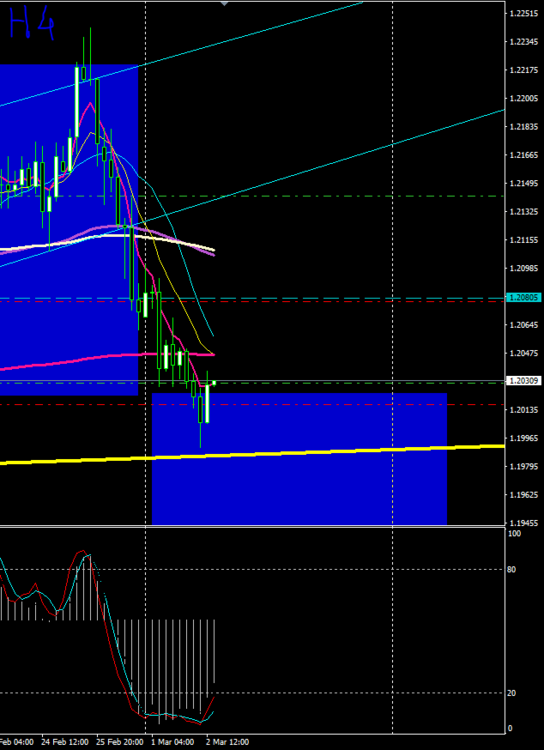Image resolution: width=544 pixels, height=750 pixels.
Task: Click the 1.21665 price axis label
Action: [524, 155]
